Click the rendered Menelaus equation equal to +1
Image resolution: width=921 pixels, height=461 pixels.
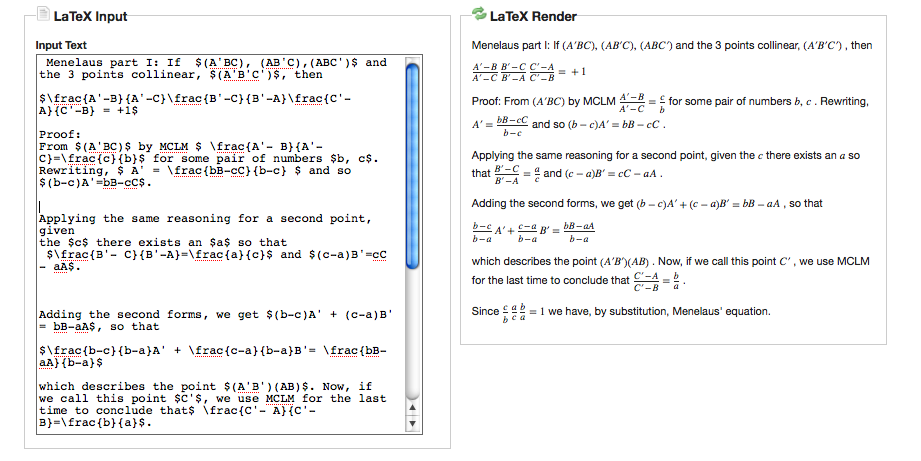pos(528,72)
